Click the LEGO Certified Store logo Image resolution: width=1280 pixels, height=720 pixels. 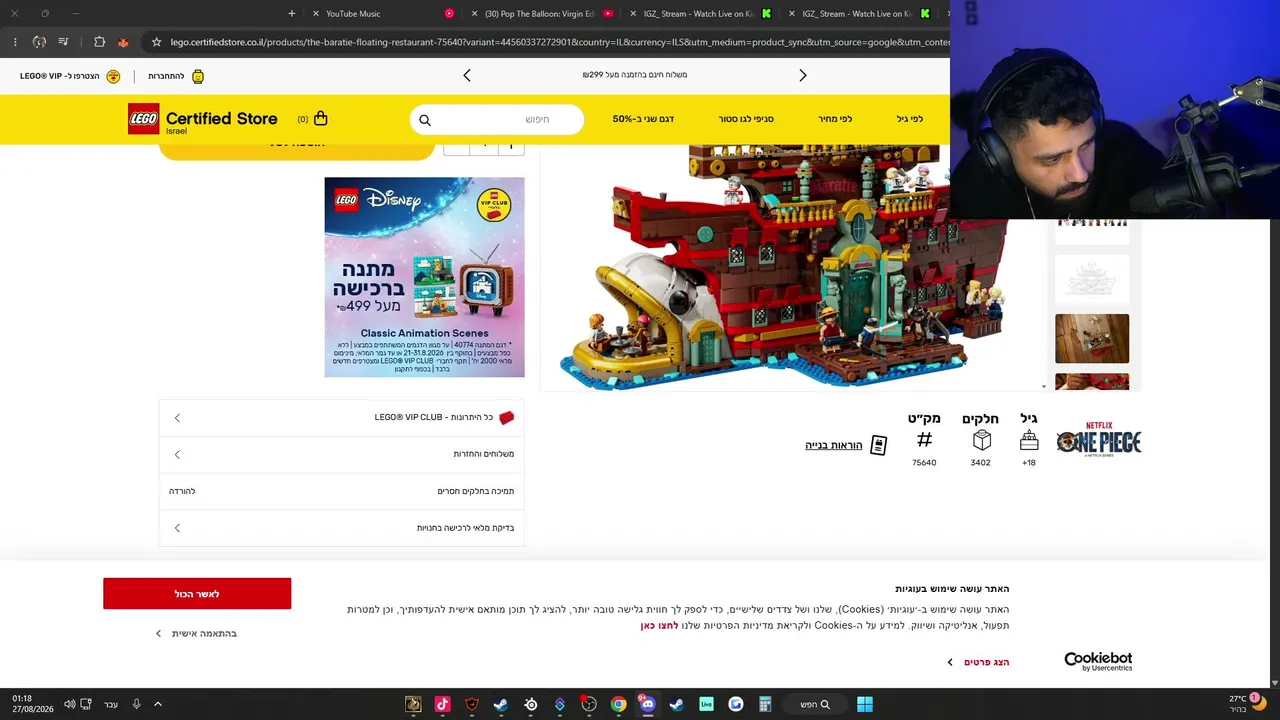(203, 120)
